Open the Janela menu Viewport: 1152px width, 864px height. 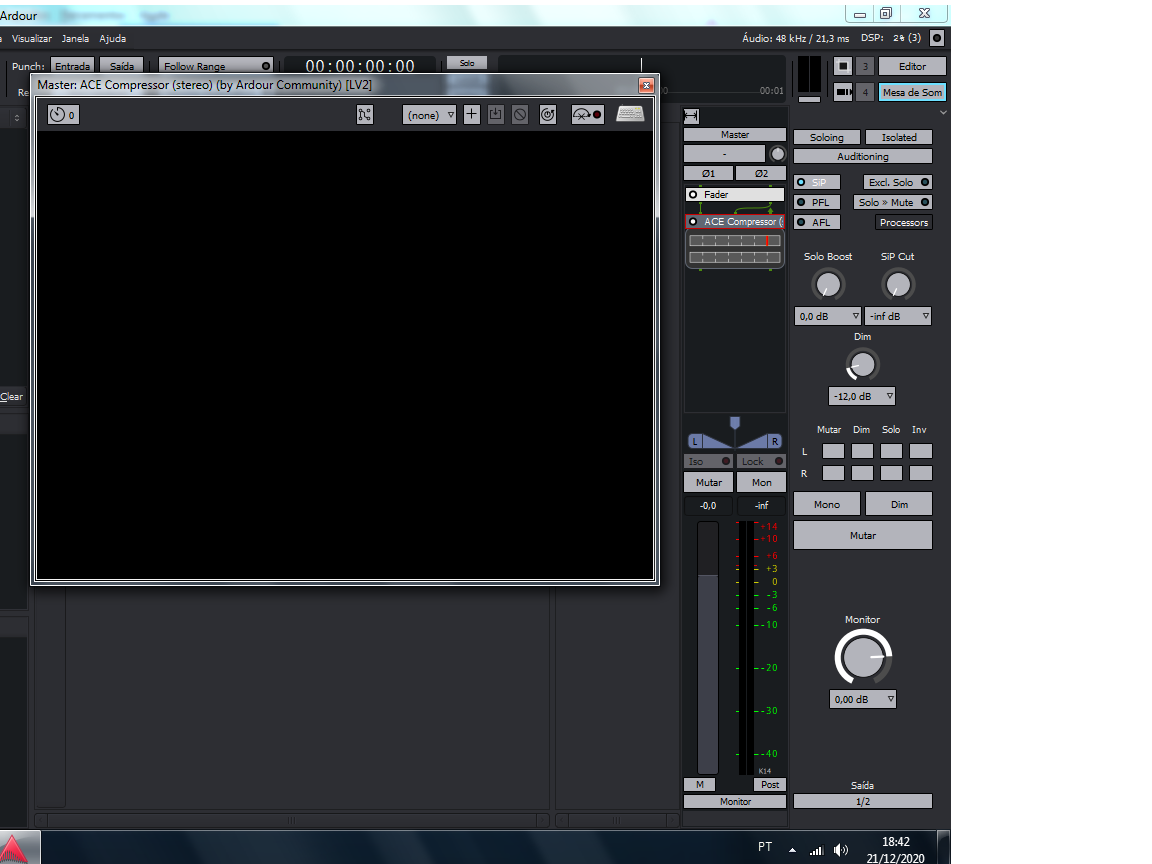coord(75,39)
